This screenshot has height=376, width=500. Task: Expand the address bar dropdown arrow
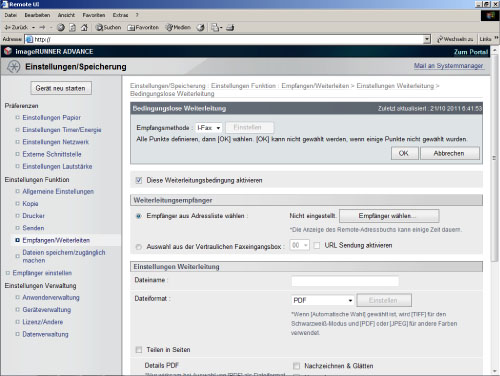[427, 39]
